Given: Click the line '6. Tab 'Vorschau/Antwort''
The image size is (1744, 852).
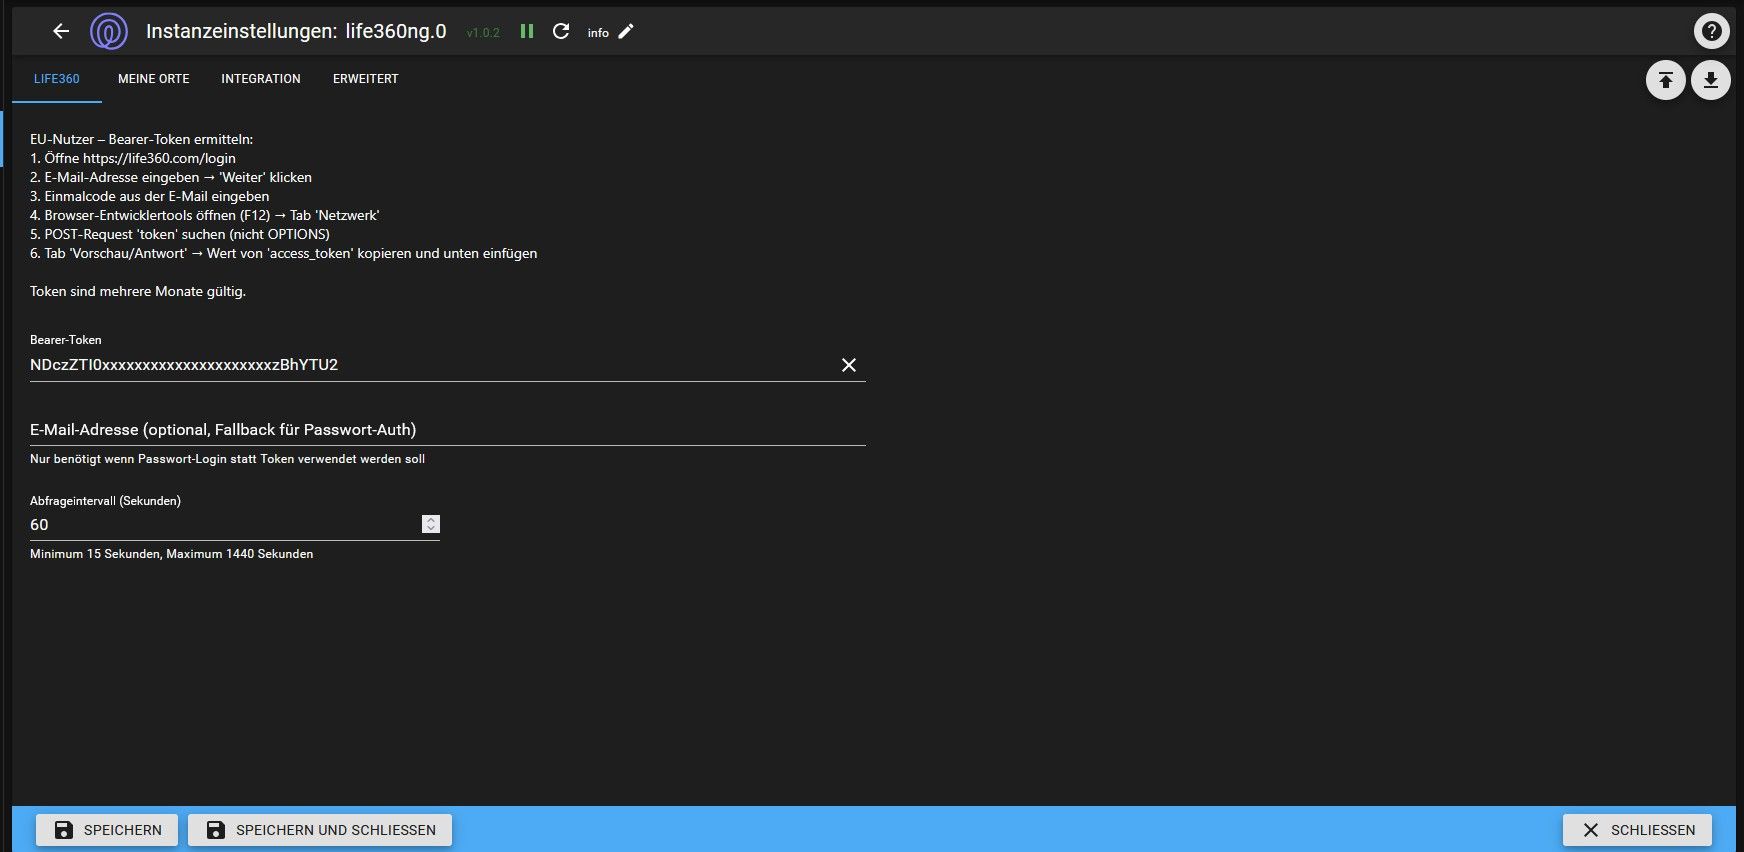Looking at the screenshot, I should tap(284, 253).
